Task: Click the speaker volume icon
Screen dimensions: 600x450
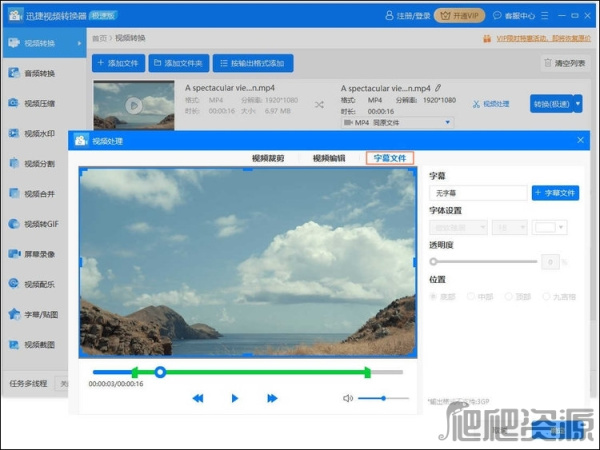Action: [347, 398]
